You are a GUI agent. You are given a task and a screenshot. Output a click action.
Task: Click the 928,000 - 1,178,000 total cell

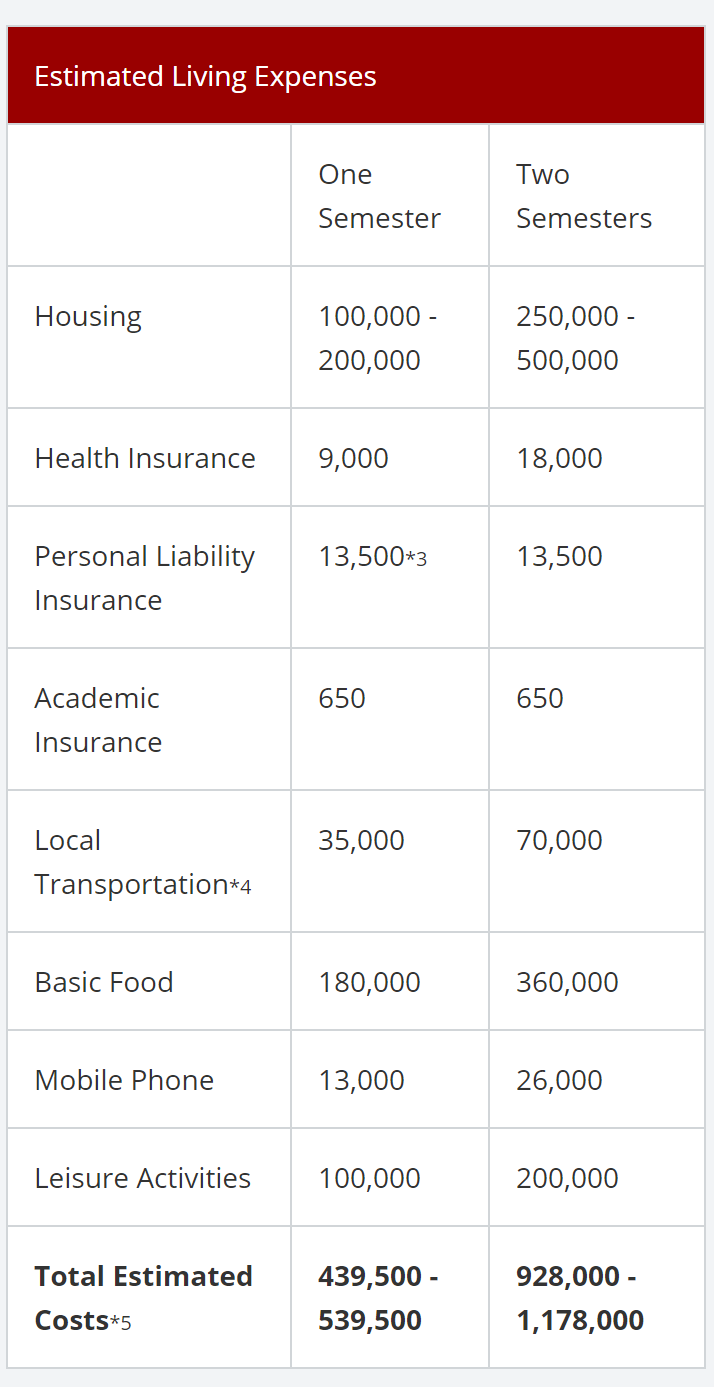click(x=580, y=1298)
